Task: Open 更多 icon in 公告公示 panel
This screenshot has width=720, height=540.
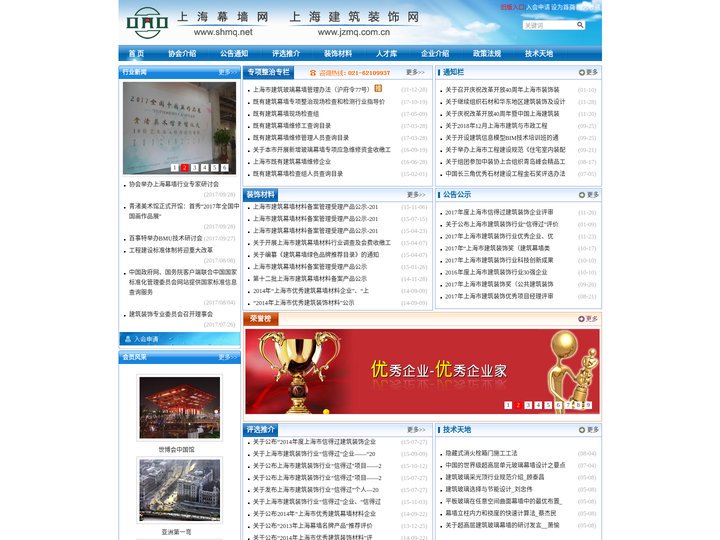Action: click(582, 195)
